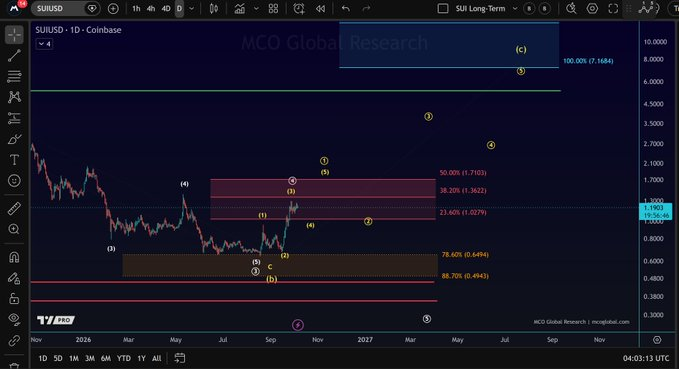Screen dimensions: 679x369
Task: Create a price alert
Action: coord(299,9)
